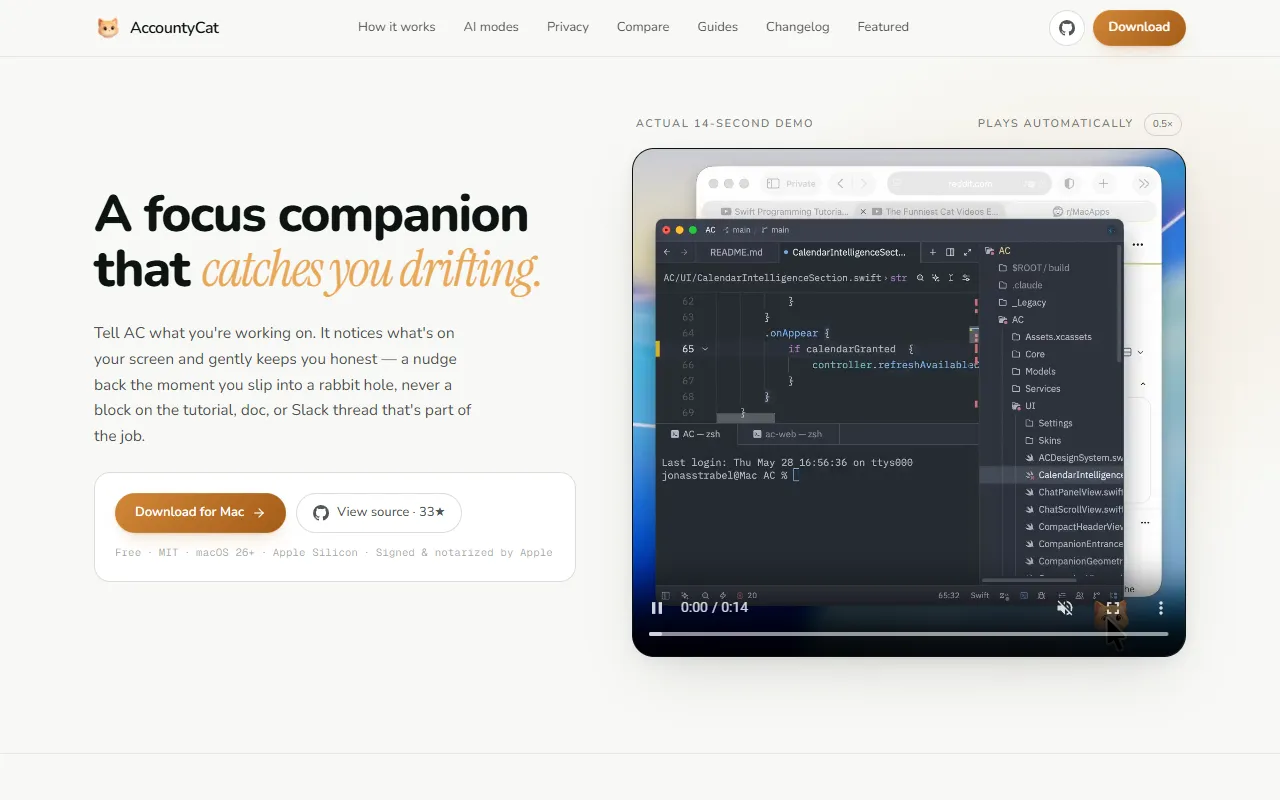
Task: Enter fullscreen on the demo video
Action: [1112, 608]
